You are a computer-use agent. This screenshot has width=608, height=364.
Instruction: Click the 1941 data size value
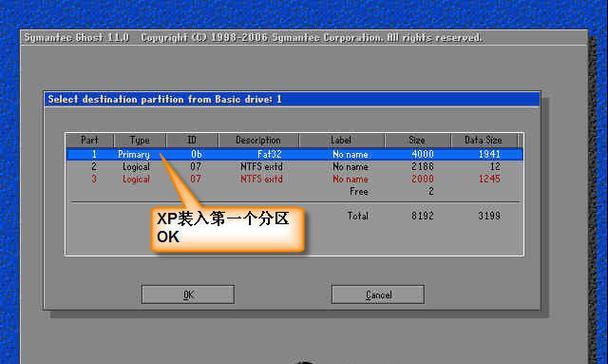[x=489, y=154]
